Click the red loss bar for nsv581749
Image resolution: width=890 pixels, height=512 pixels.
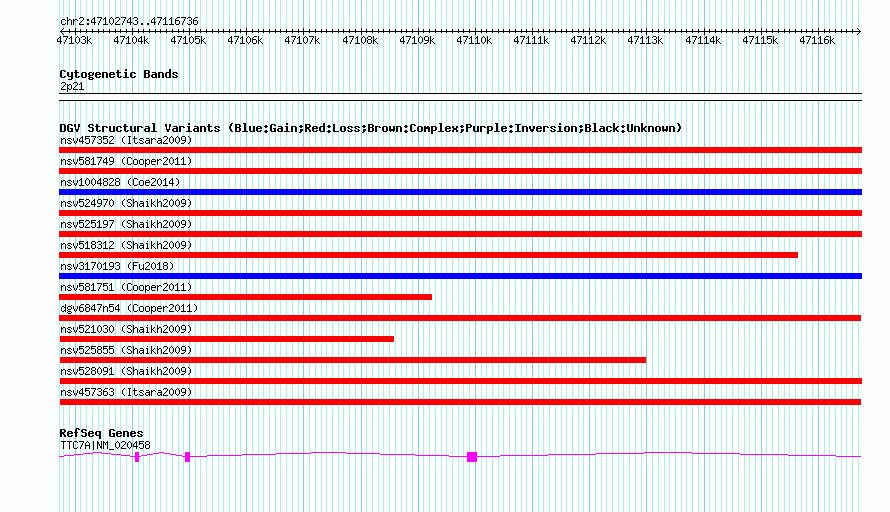coord(460,171)
